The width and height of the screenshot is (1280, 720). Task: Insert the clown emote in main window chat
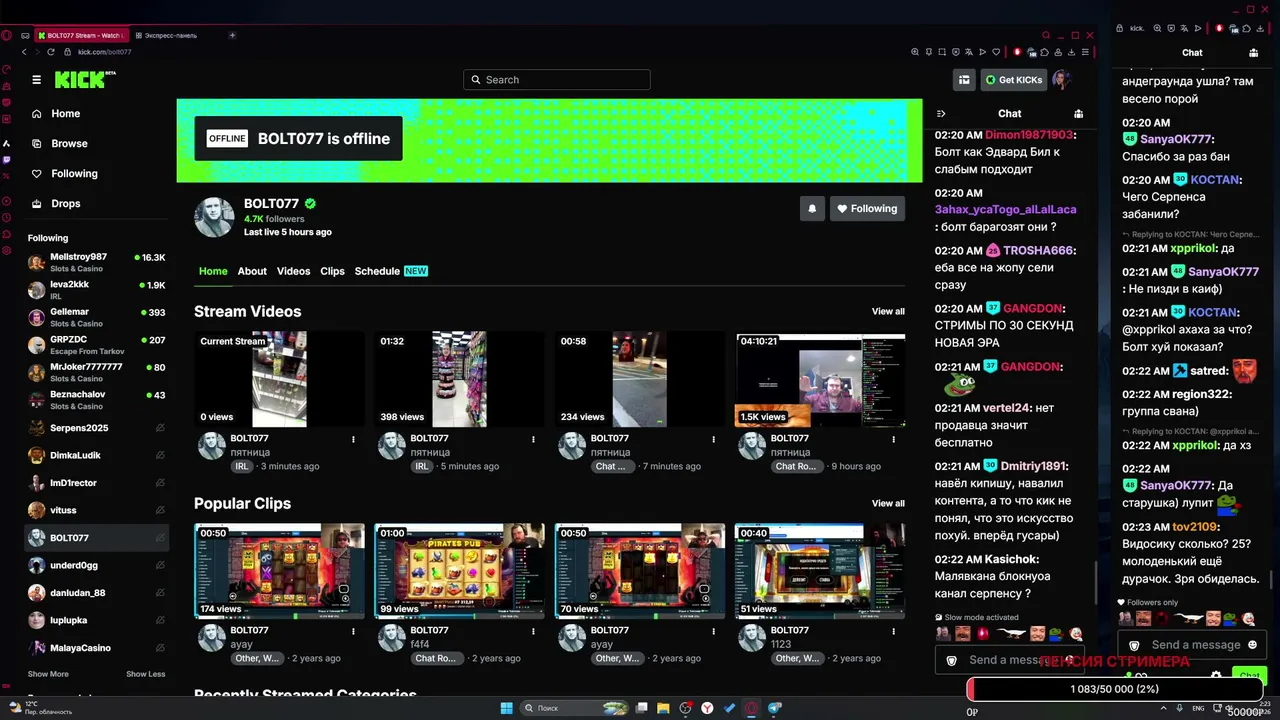[1076, 633]
